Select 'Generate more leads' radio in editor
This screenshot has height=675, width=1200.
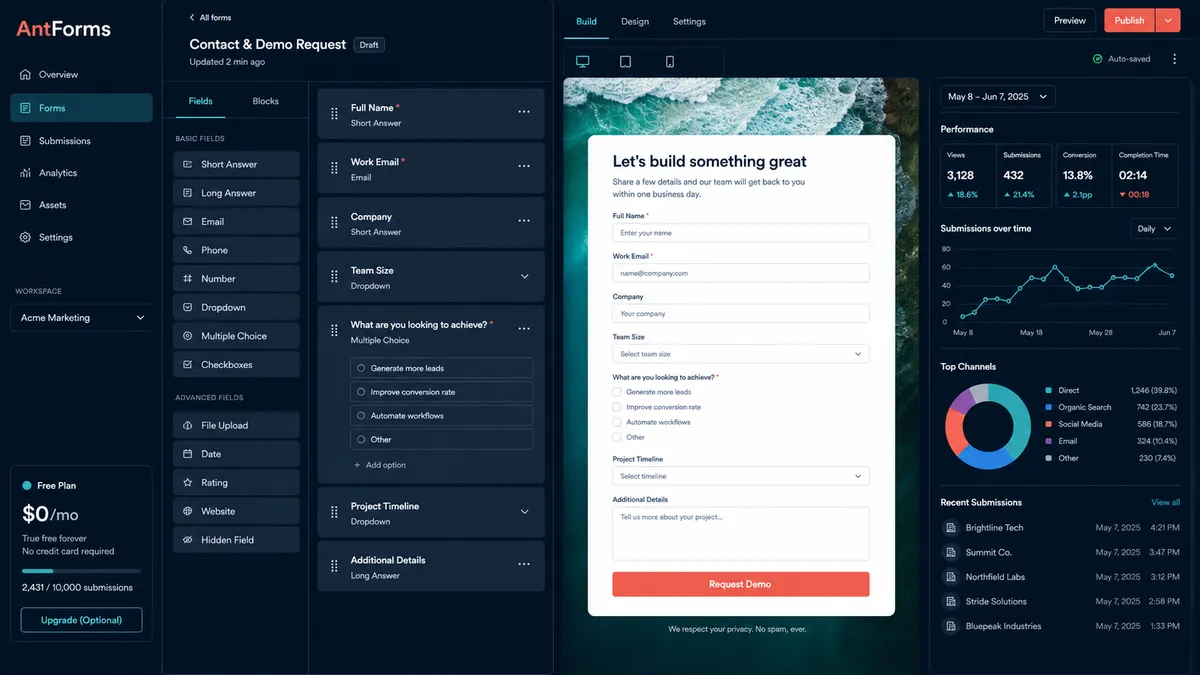[361, 368]
